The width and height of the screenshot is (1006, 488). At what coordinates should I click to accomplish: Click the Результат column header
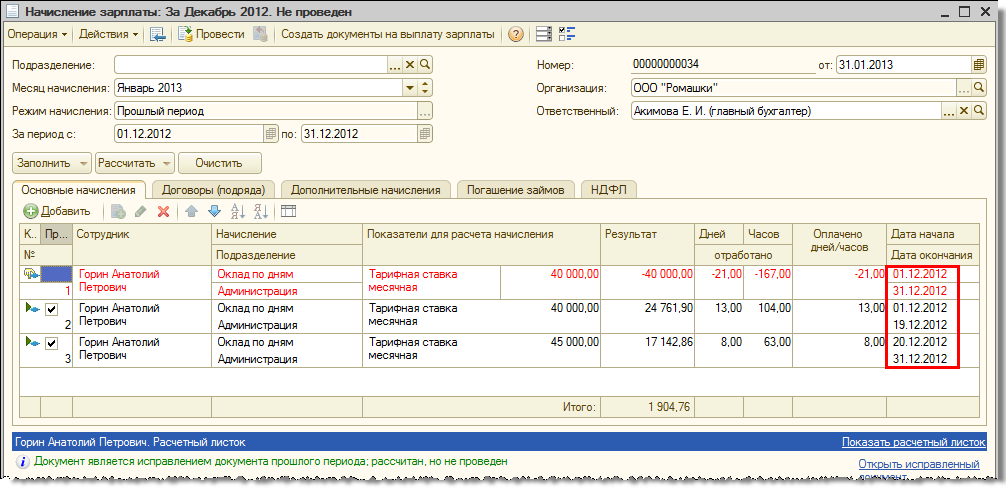[648, 244]
